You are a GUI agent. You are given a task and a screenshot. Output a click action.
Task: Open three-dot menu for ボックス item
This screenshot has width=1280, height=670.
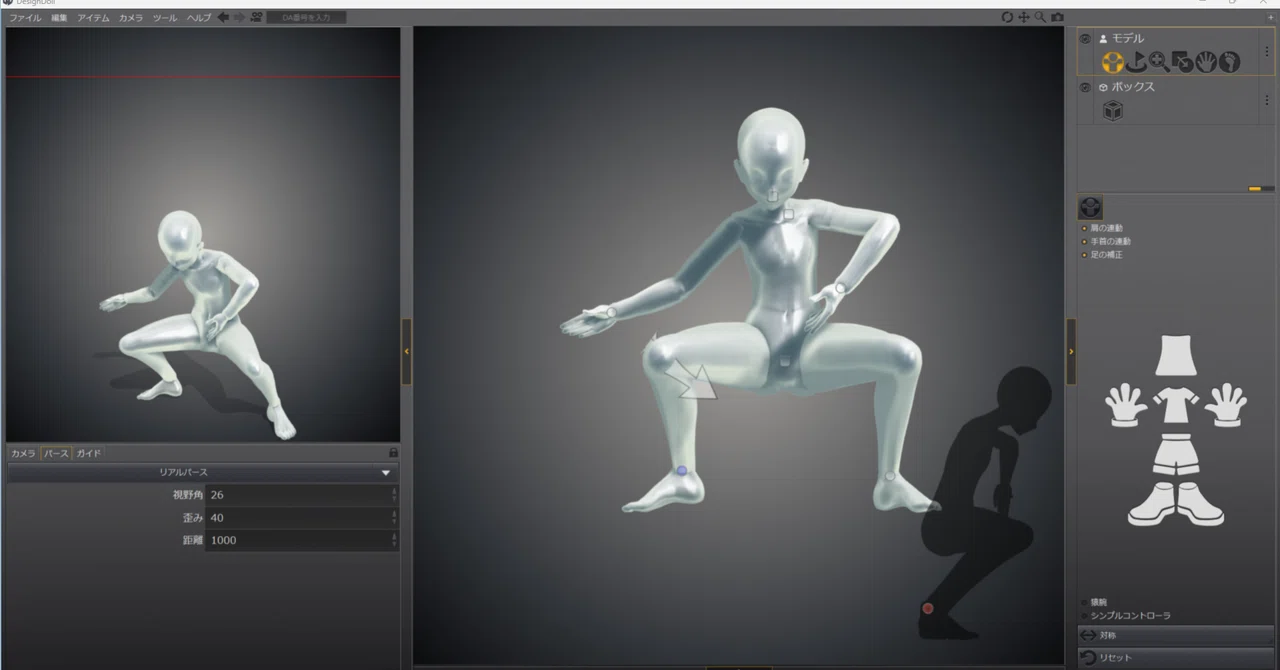point(1267,100)
